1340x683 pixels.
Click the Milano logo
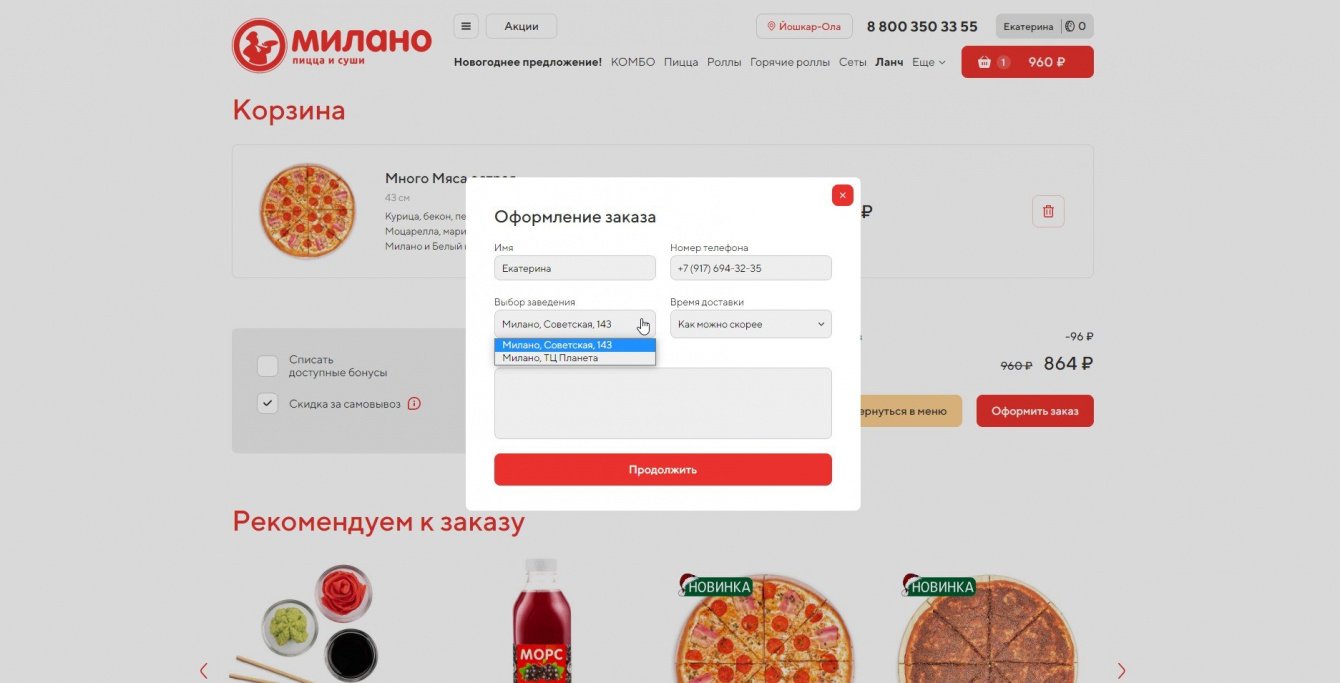click(x=332, y=45)
